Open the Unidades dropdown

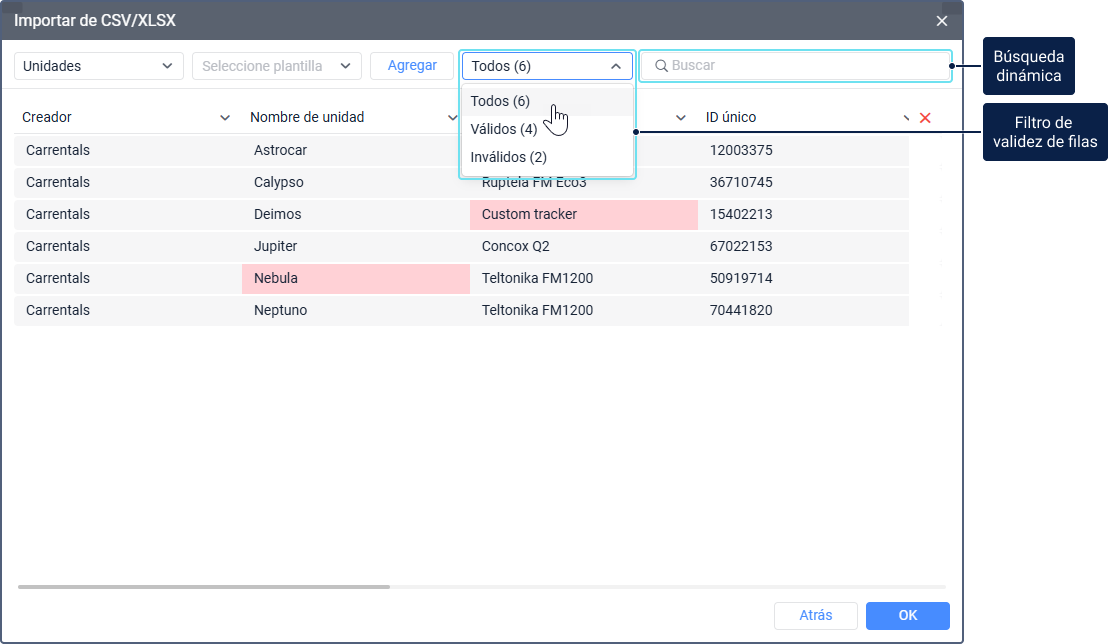[x=98, y=66]
